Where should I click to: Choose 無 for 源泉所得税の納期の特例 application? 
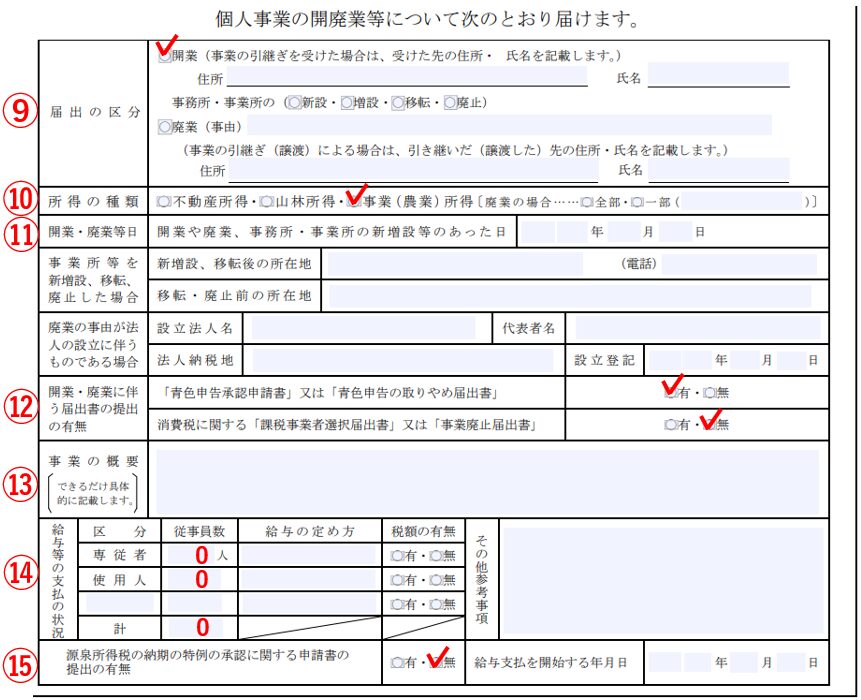[x=436, y=663]
